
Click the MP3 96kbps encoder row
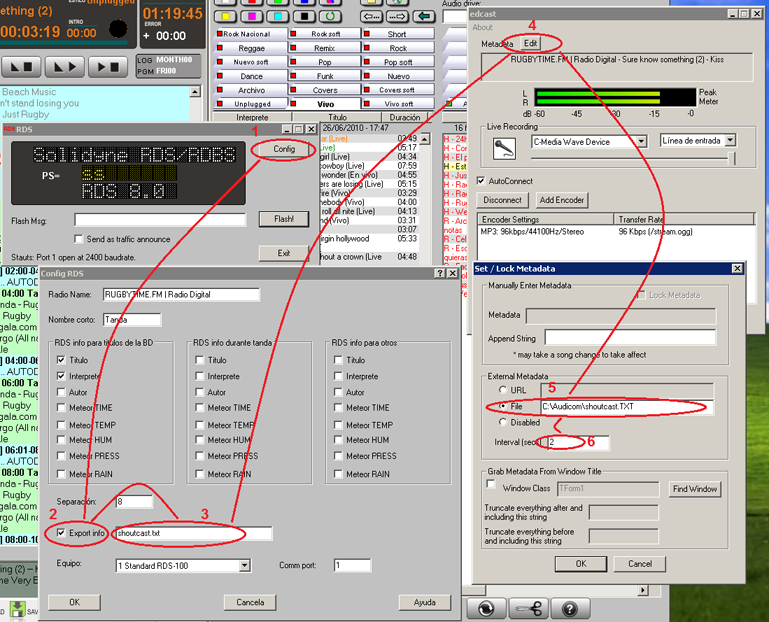(x=615, y=232)
